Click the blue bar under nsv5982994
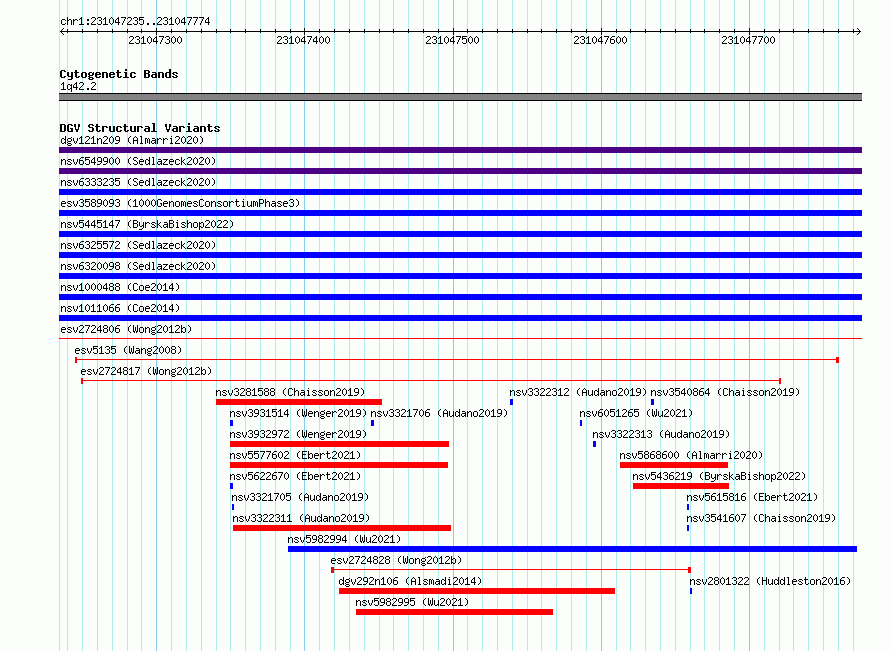Screen dimensions: 890x651 click(572, 549)
